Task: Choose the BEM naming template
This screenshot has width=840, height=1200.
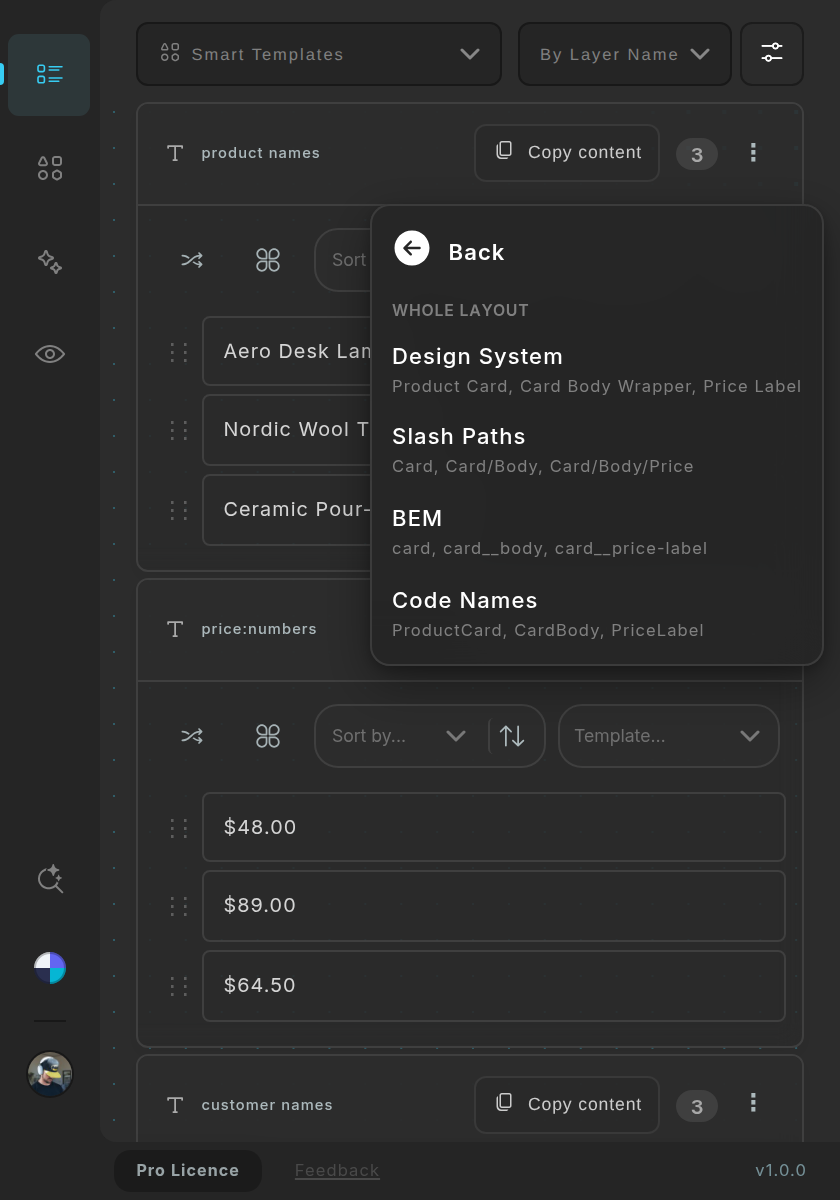Action: 596,532
